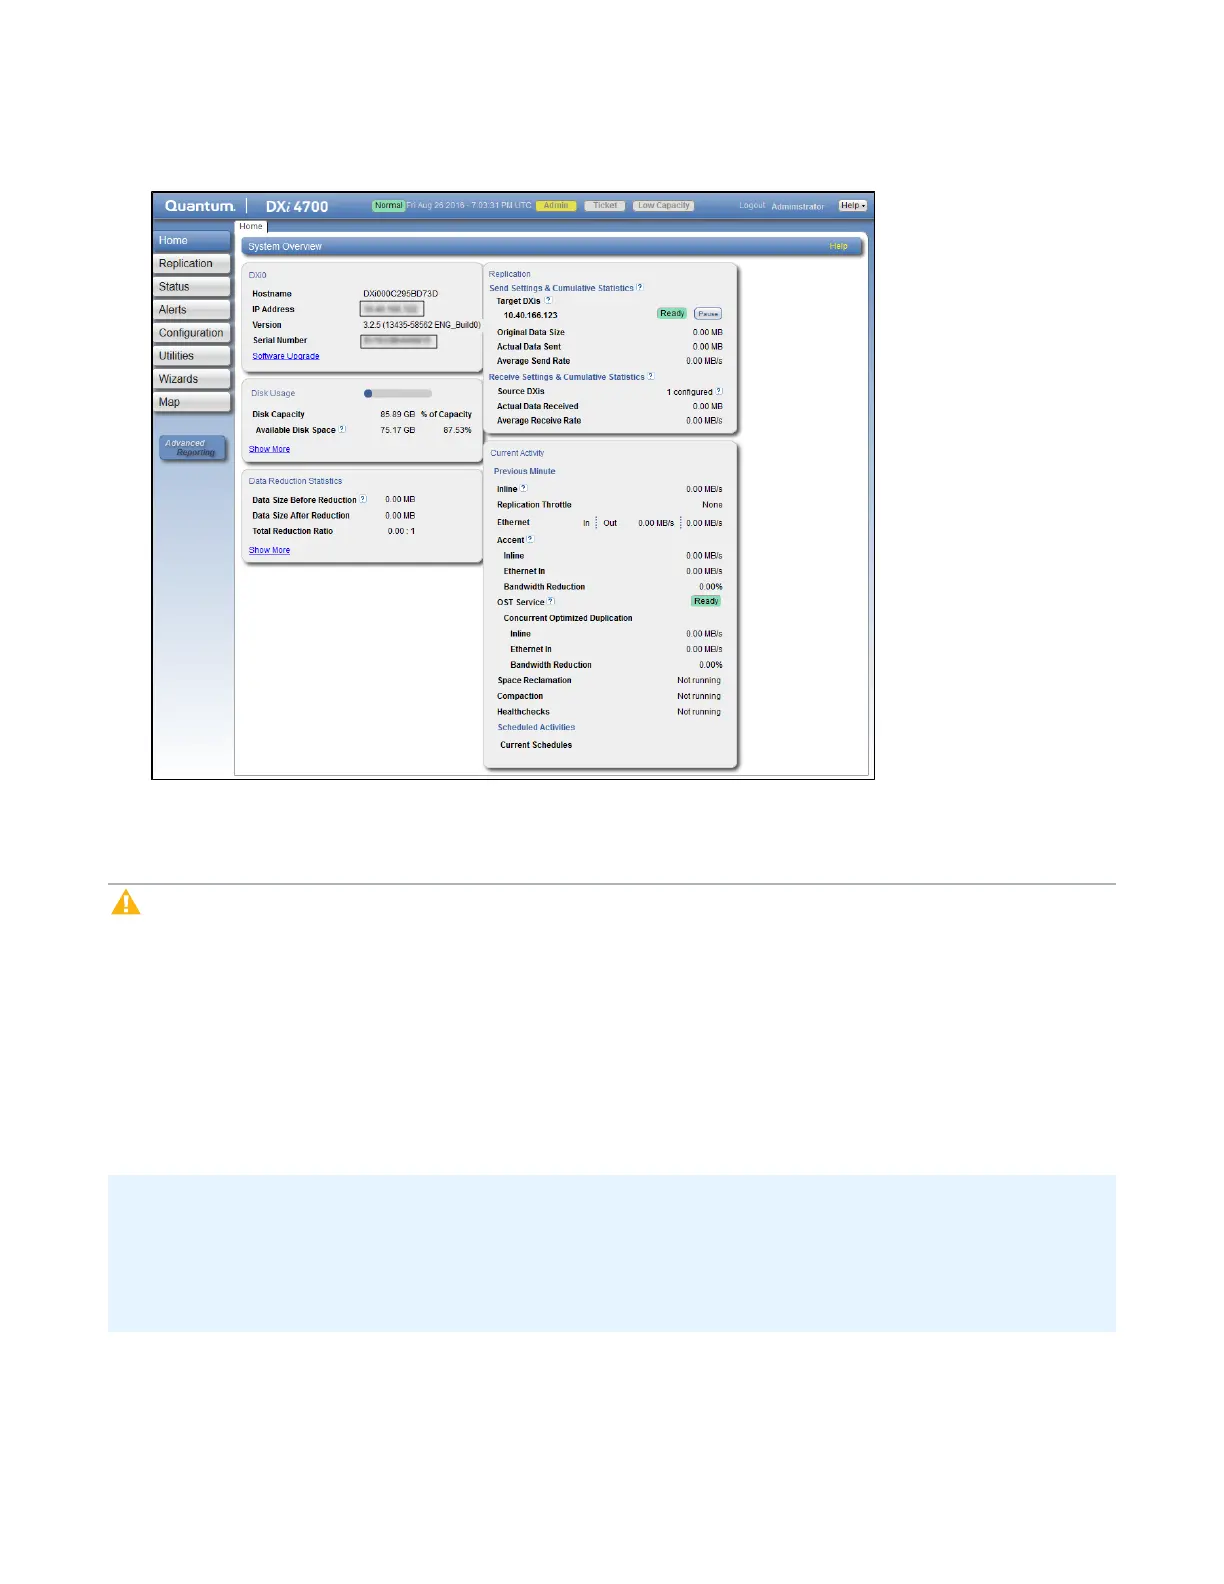The height and width of the screenshot is (1584, 1224).
Task: Click the Ticket status button
Action: click(605, 206)
